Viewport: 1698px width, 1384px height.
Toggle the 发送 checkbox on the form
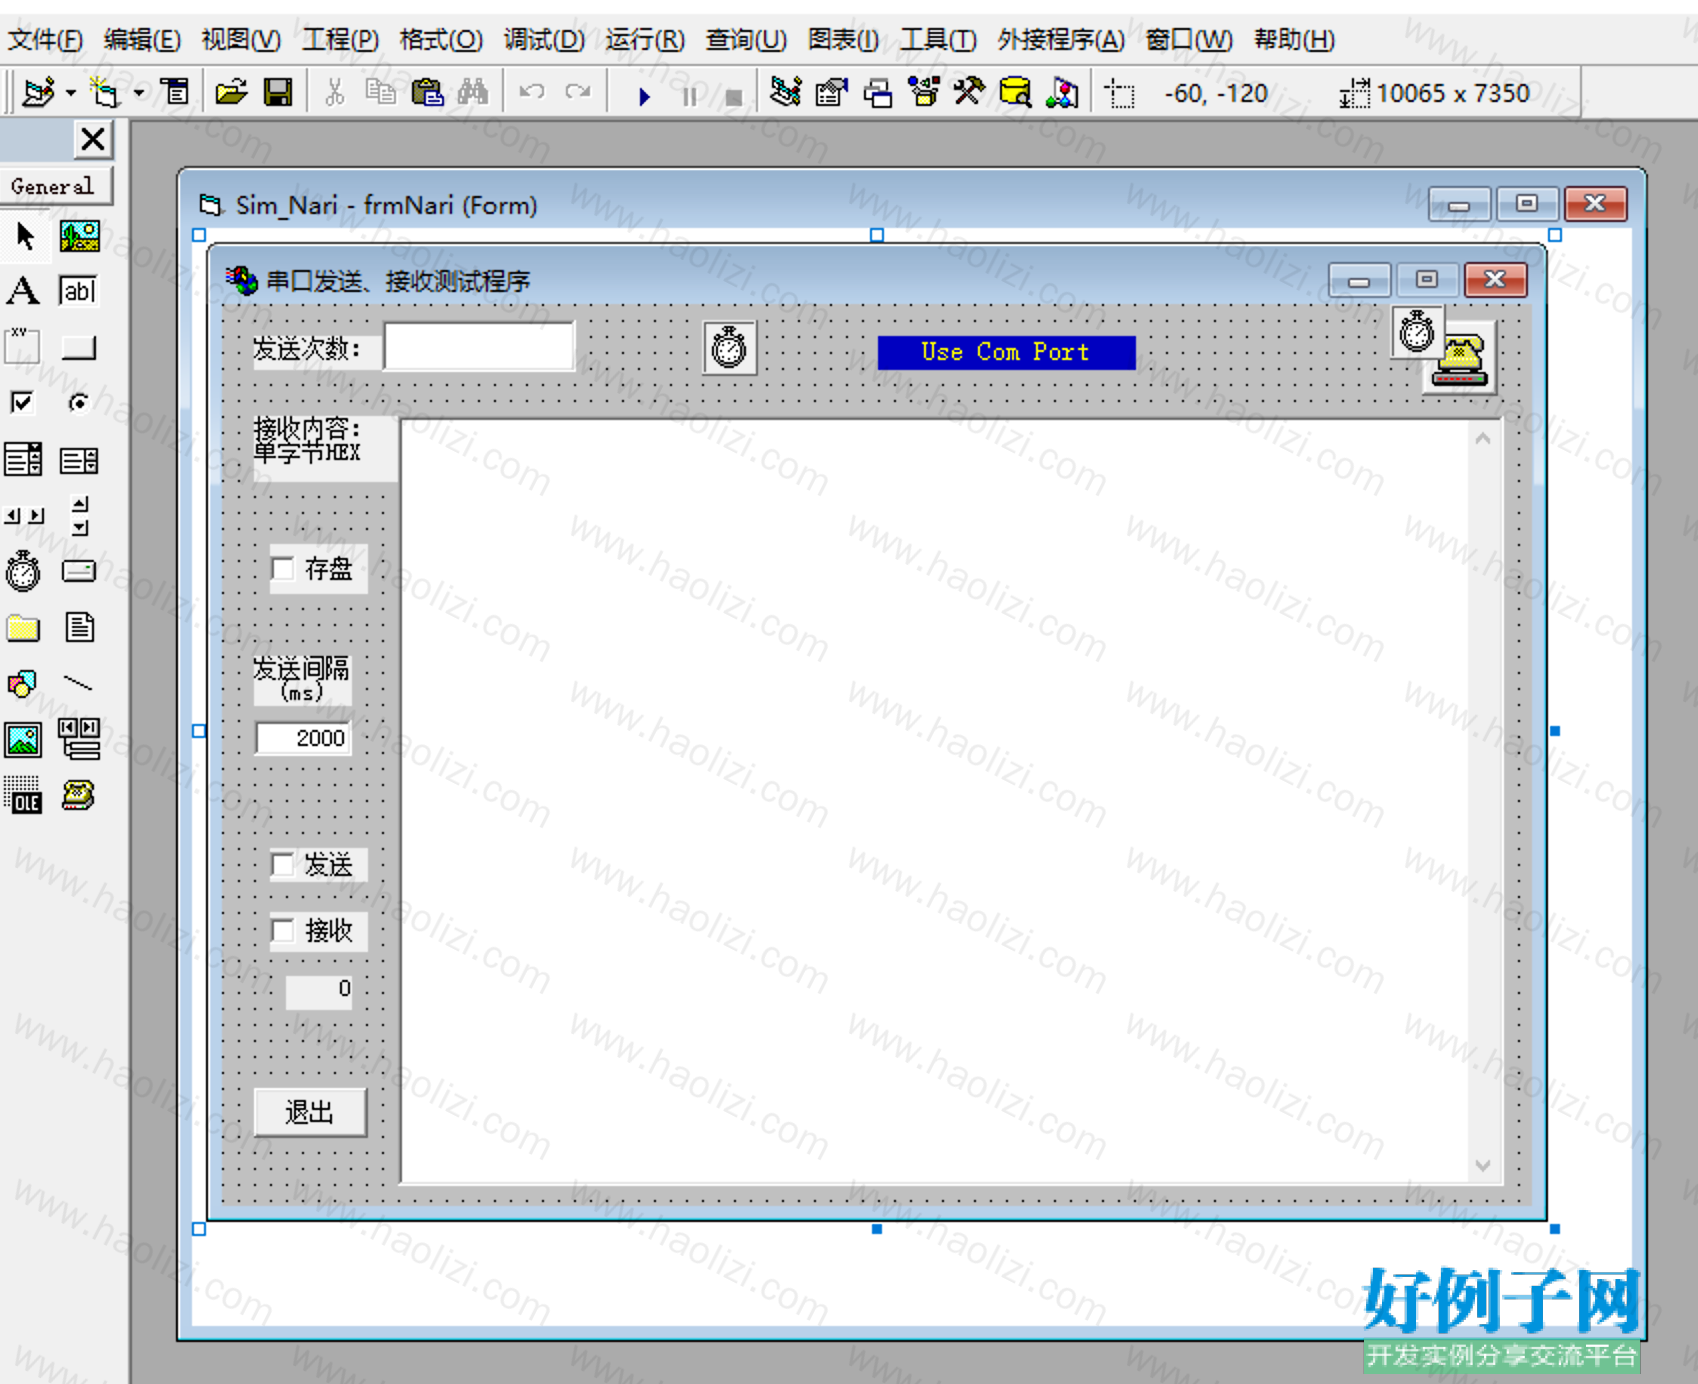click(x=284, y=864)
